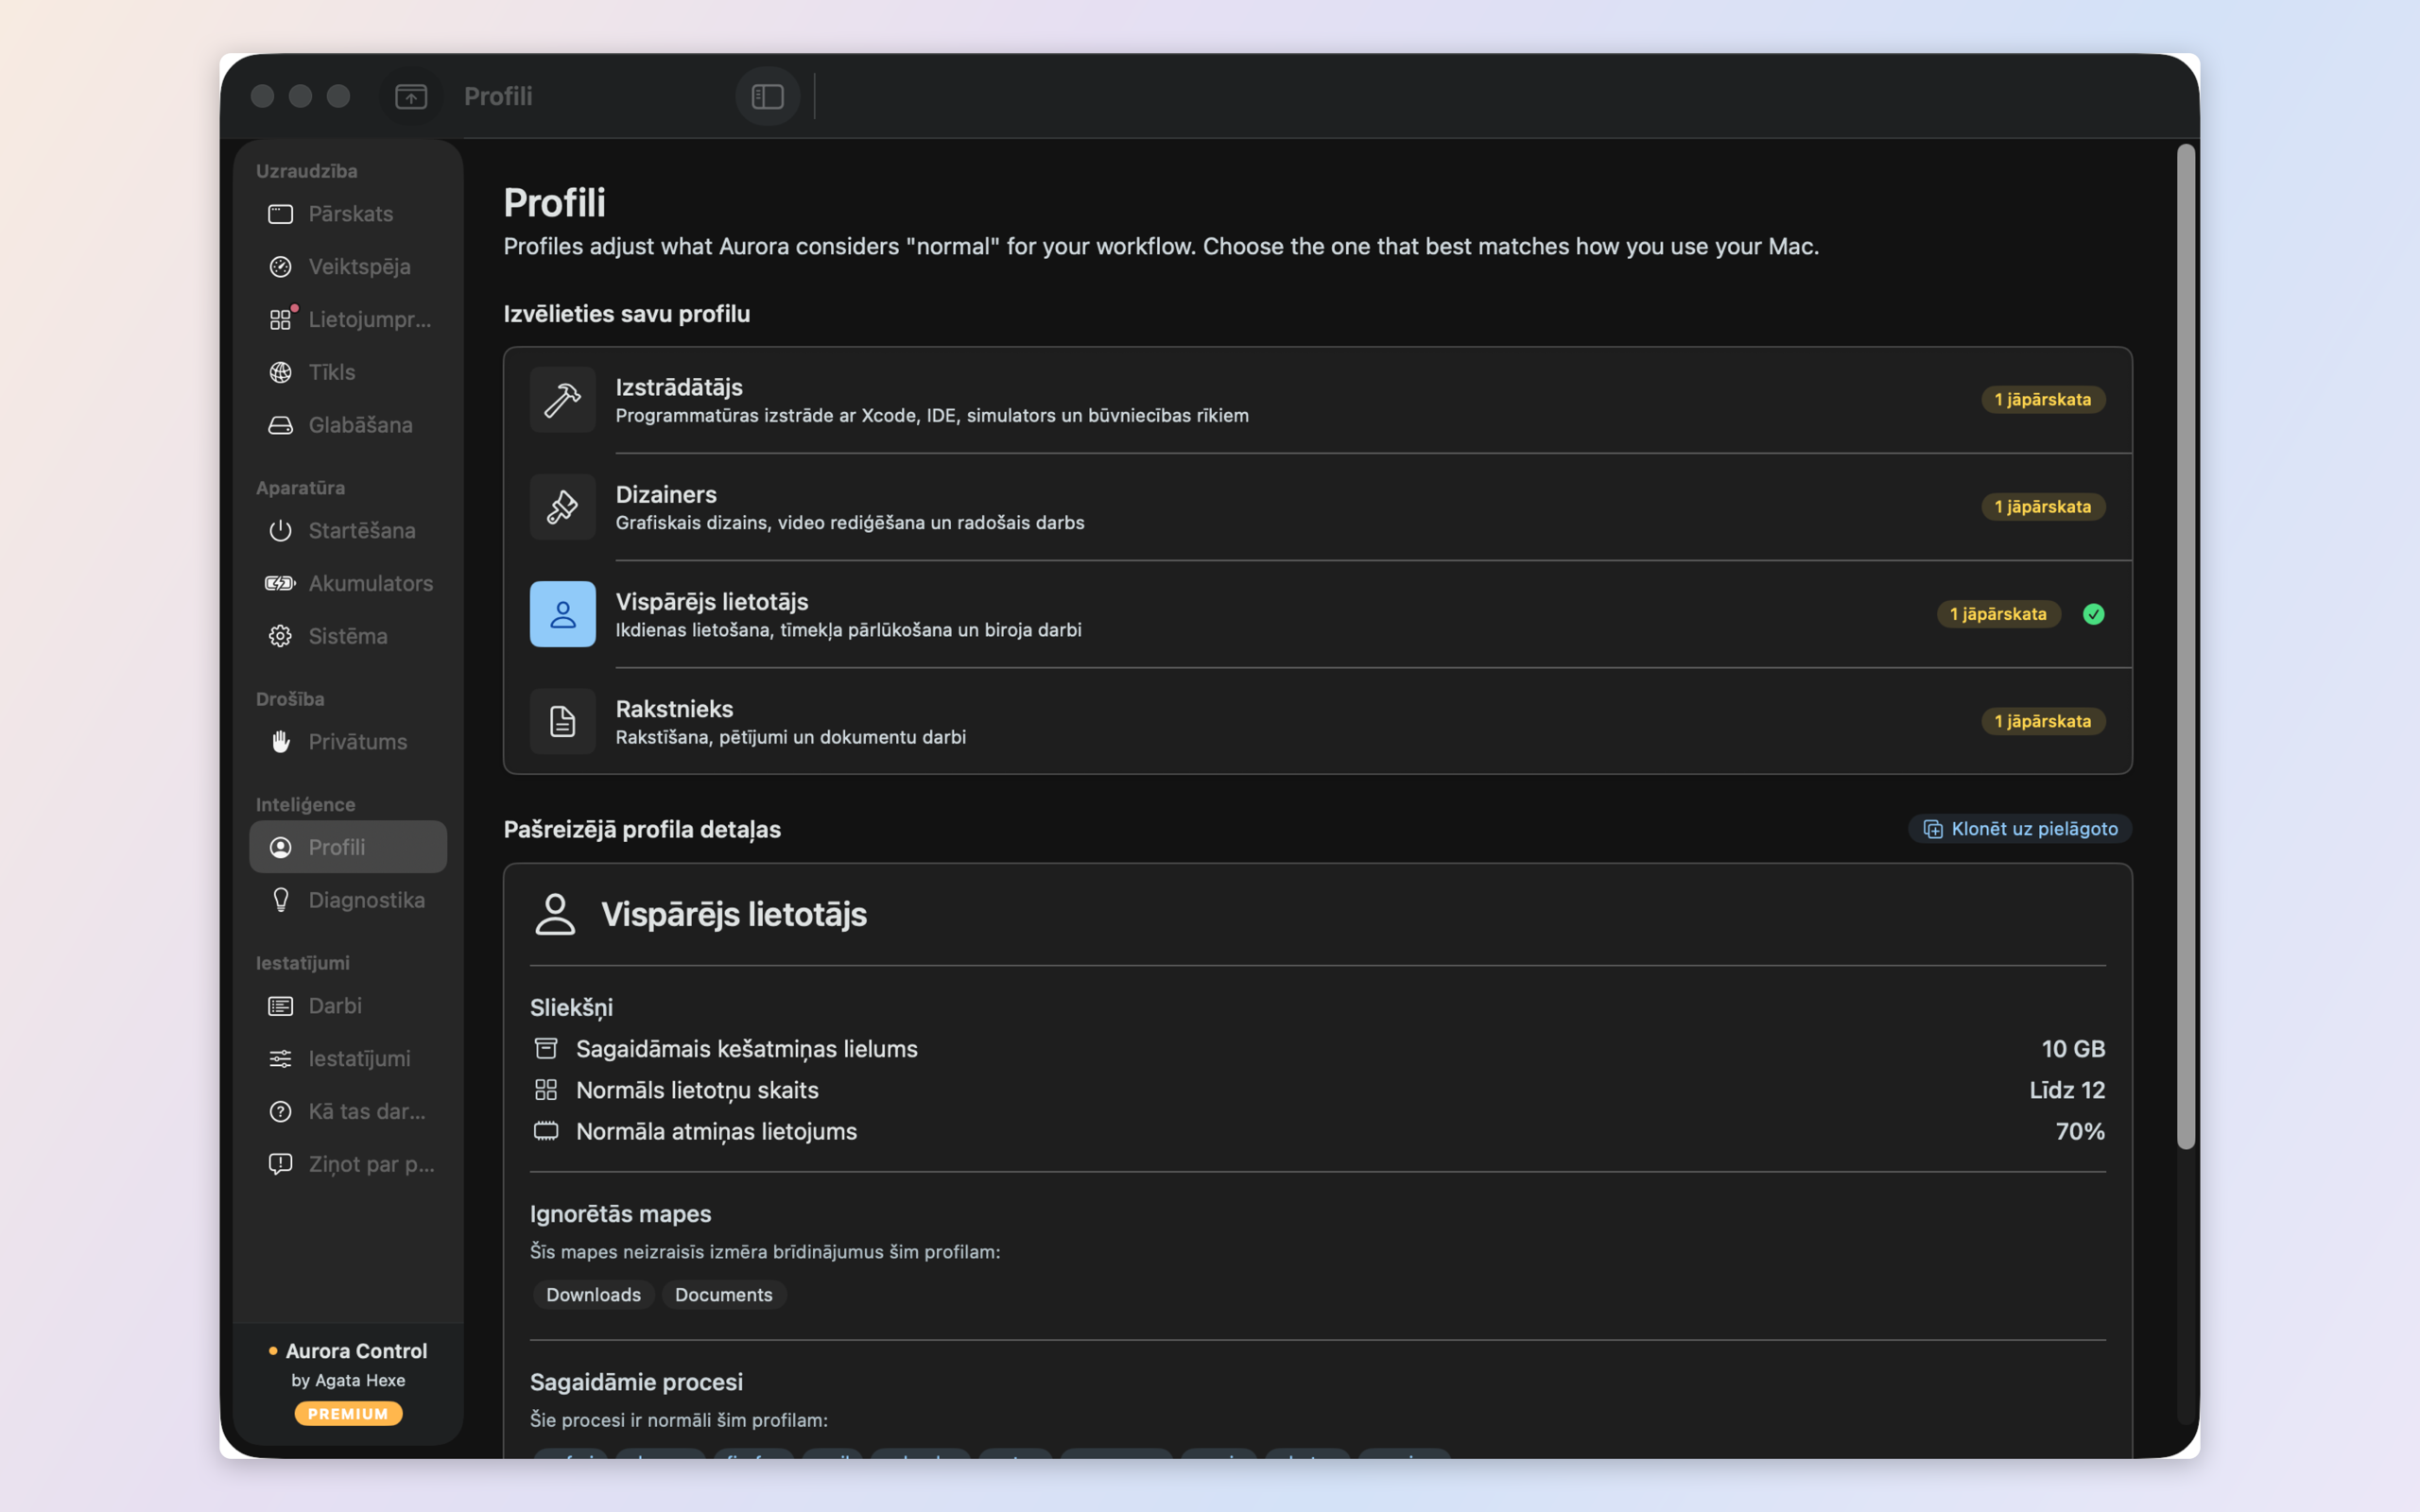The image size is (2420, 1512).
Task: Open Ziņot par p... feedback item
Action: coord(348,1164)
